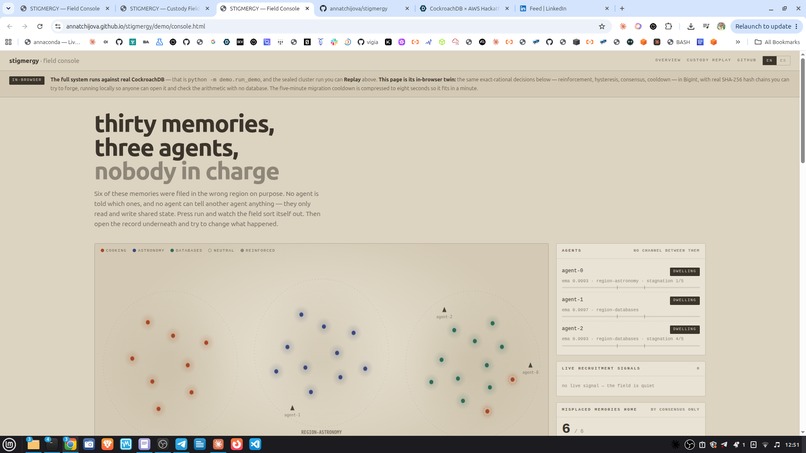Expand the hidden bookmarks overflow chevron
Viewport: 806px width, 453px height.
[738, 42]
